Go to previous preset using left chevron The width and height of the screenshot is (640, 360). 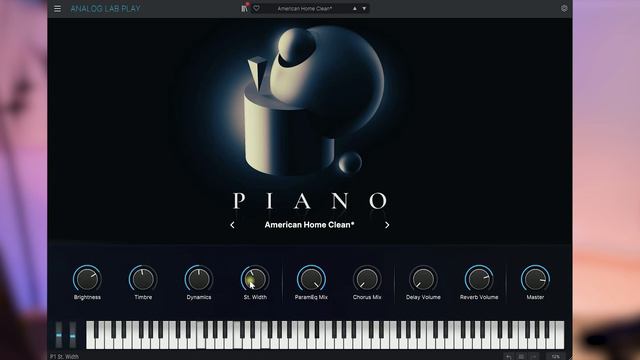point(232,225)
